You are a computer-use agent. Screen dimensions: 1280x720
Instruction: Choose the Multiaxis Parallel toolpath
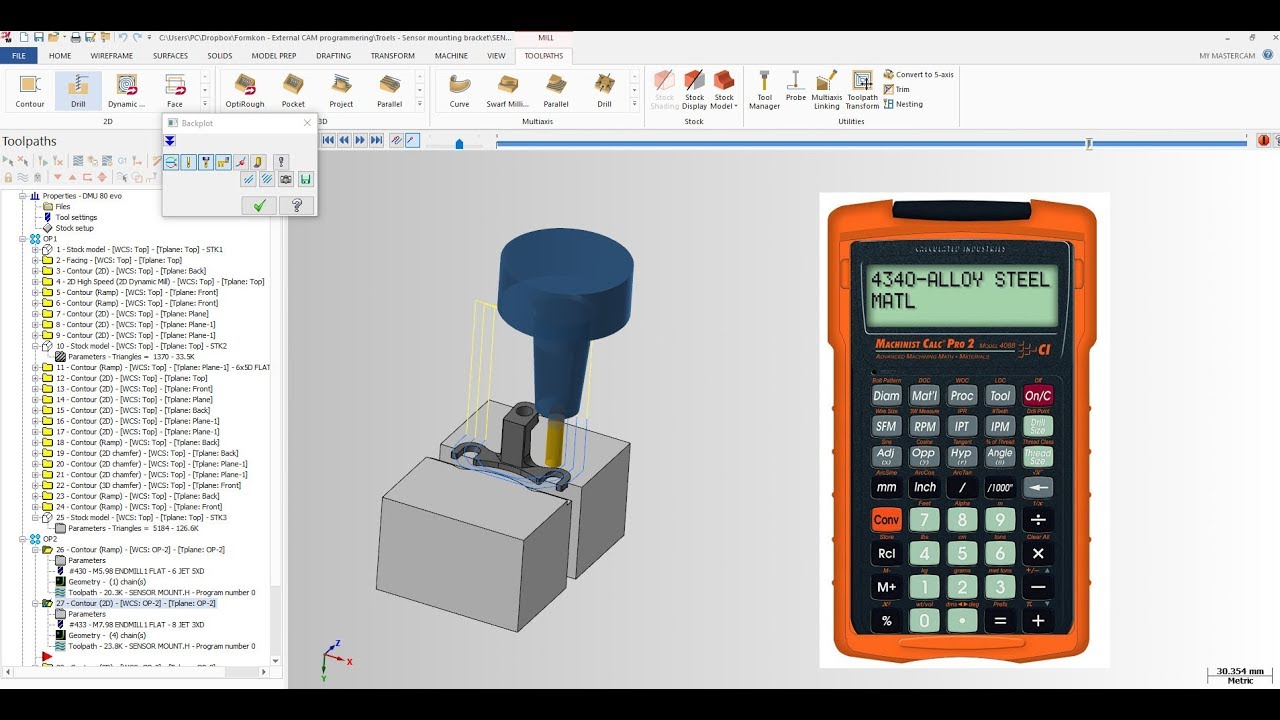tap(556, 89)
